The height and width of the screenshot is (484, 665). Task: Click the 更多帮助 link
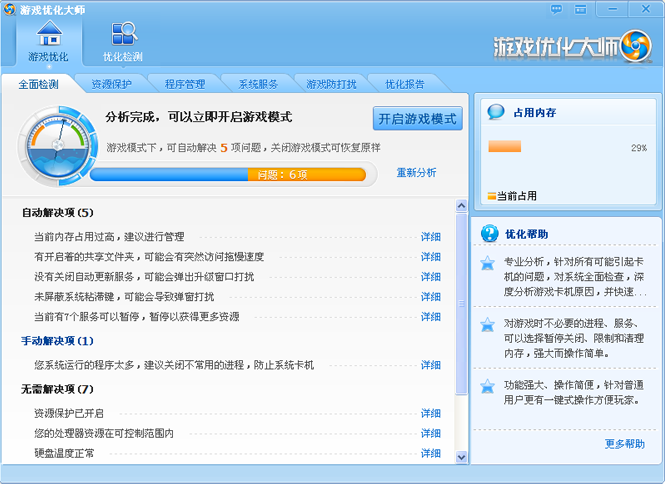625,444
